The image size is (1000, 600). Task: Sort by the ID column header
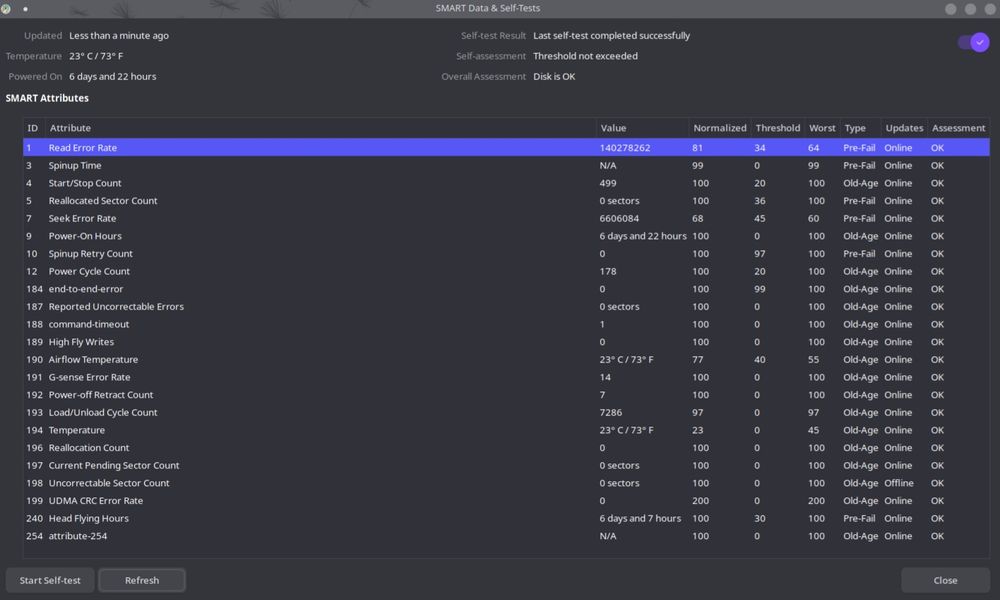click(x=33, y=128)
